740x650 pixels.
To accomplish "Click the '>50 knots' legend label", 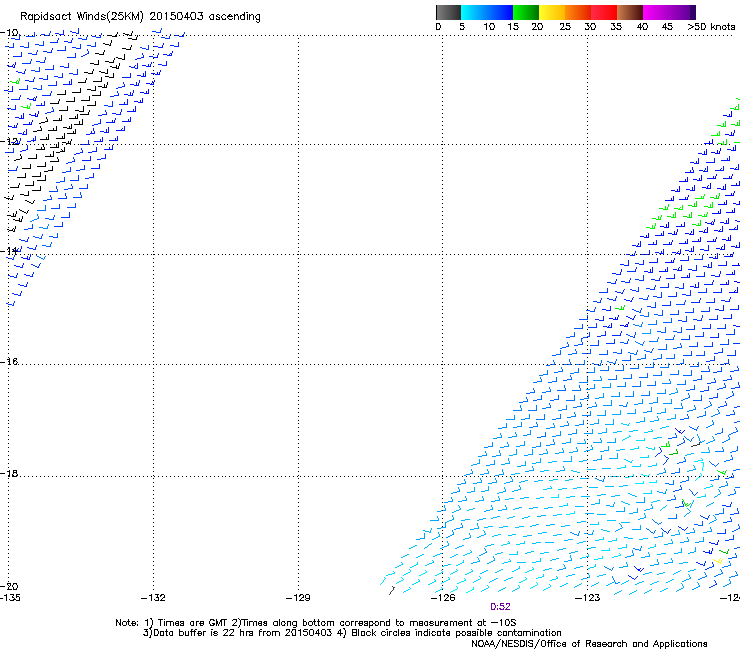I will (x=711, y=27).
